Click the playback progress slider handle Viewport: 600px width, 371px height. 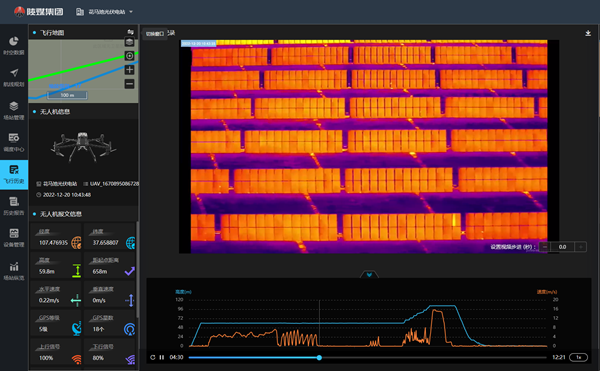pos(319,358)
